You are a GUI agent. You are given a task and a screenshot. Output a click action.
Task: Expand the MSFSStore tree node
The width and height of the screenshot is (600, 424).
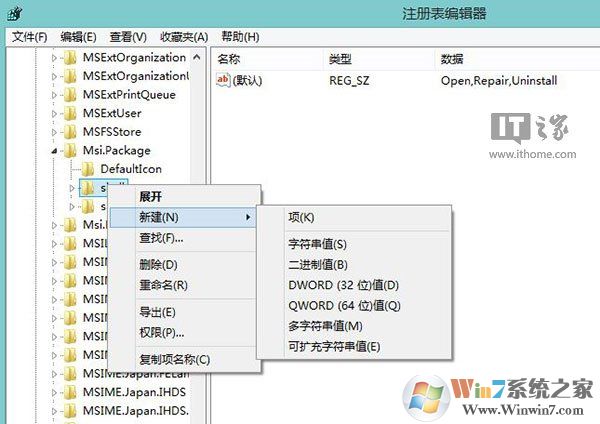pyautogui.click(x=54, y=132)
